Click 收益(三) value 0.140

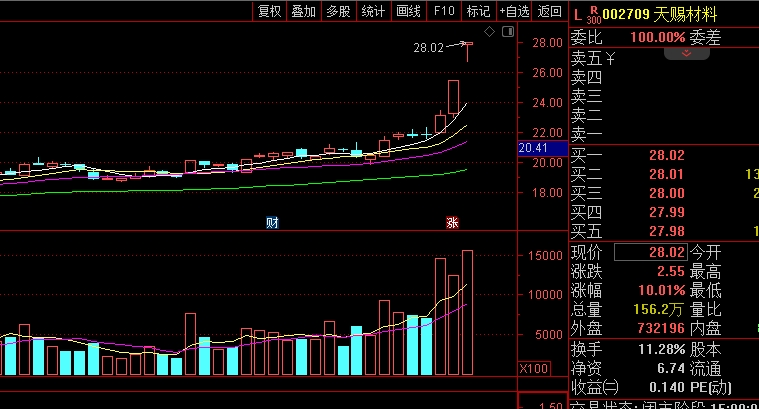667,387
